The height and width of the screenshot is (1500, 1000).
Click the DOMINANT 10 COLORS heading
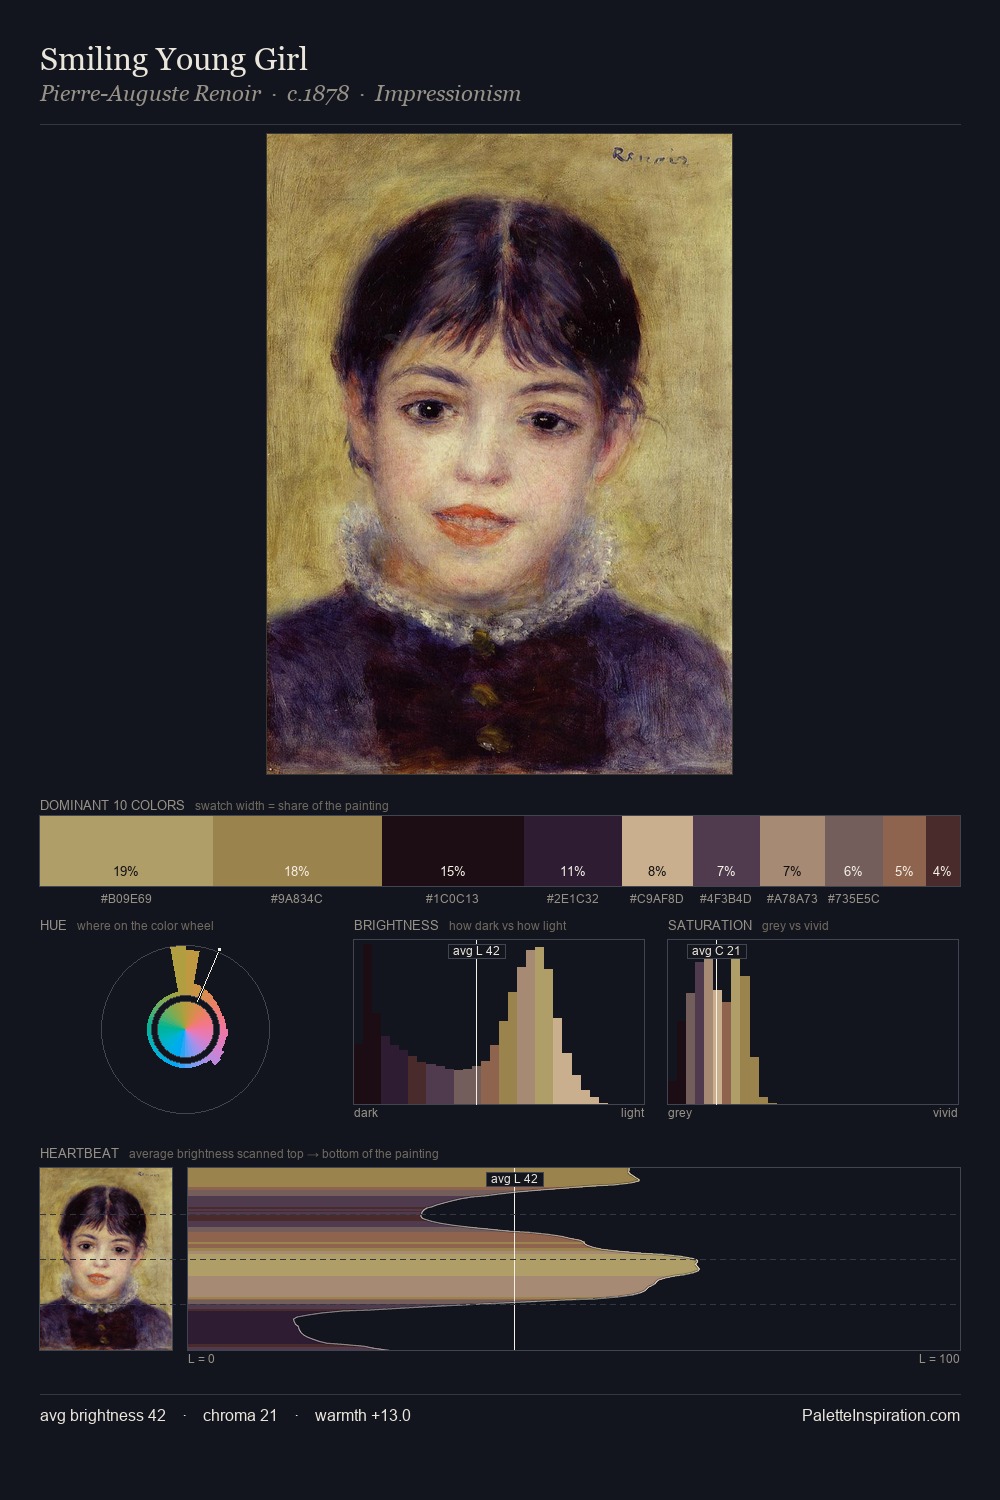[112, 805]
